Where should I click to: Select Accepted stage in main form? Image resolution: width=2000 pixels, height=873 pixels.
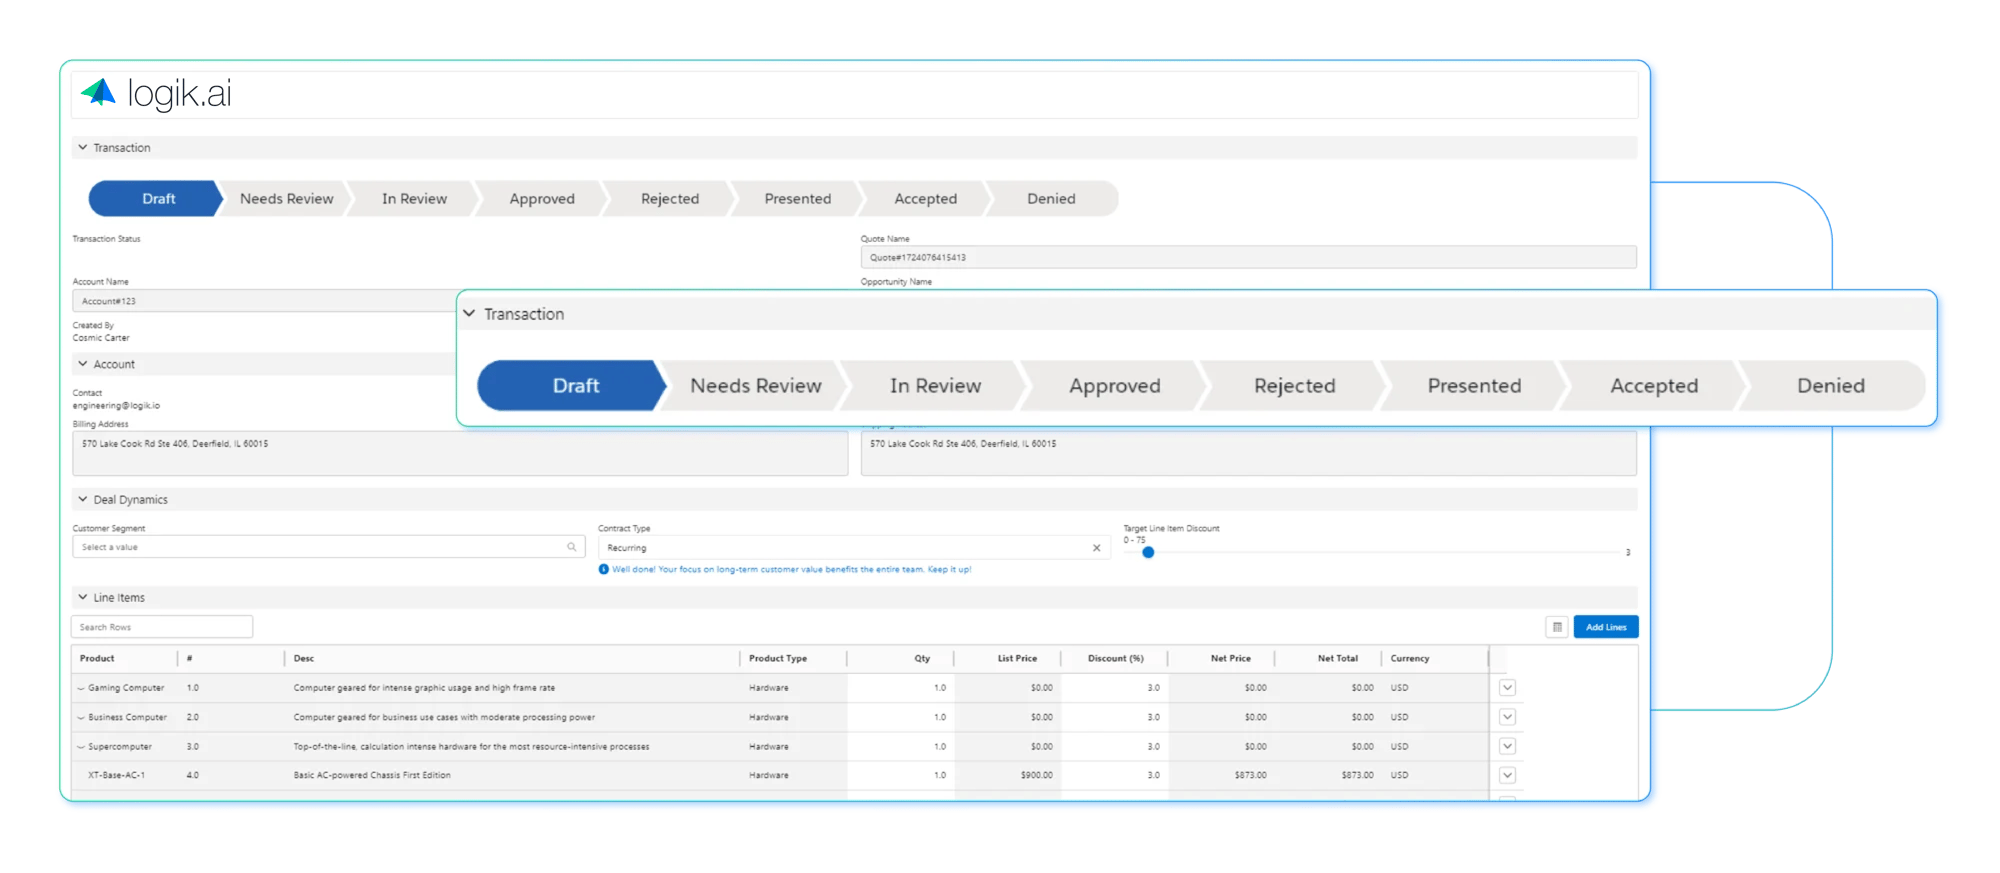pyautogui.click(x=926, y=199)
